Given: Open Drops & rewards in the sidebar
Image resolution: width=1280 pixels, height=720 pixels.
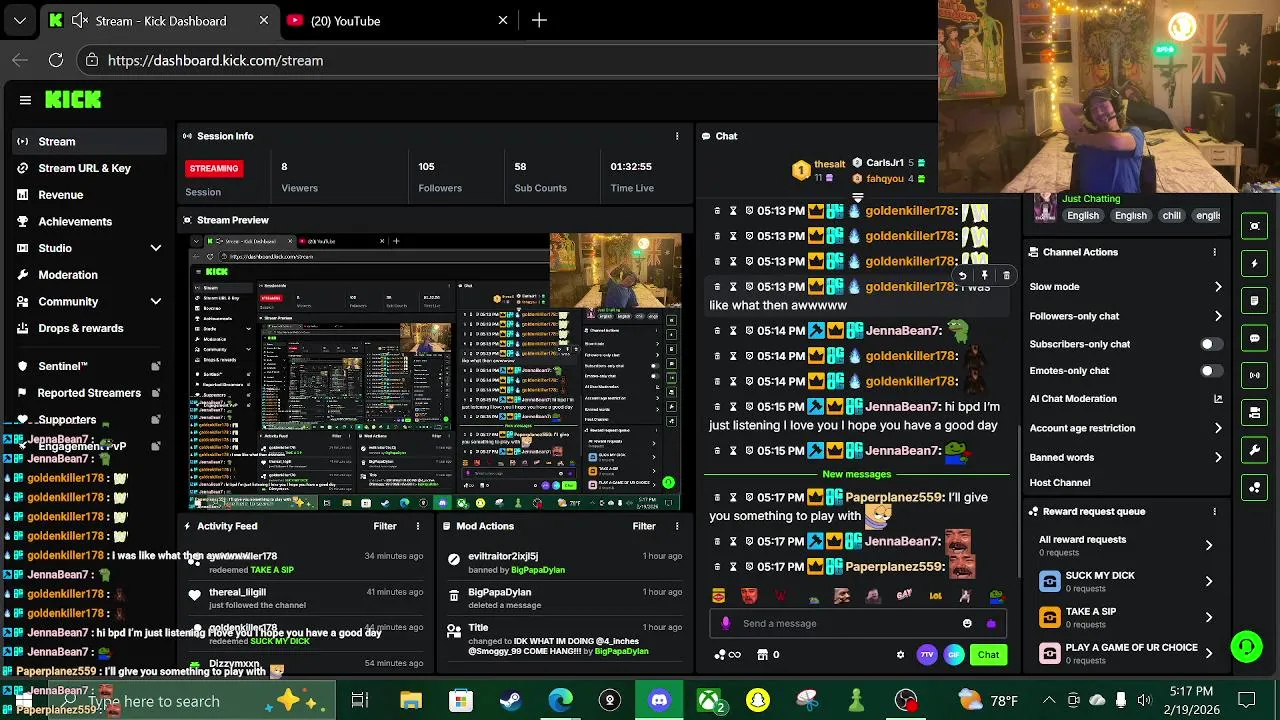Looking at the screenshot, I should (x=80, y=328).
